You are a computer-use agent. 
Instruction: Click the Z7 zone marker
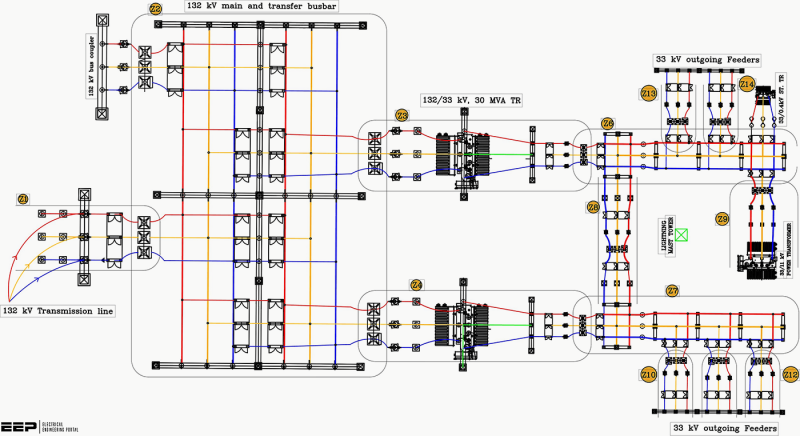672,291
